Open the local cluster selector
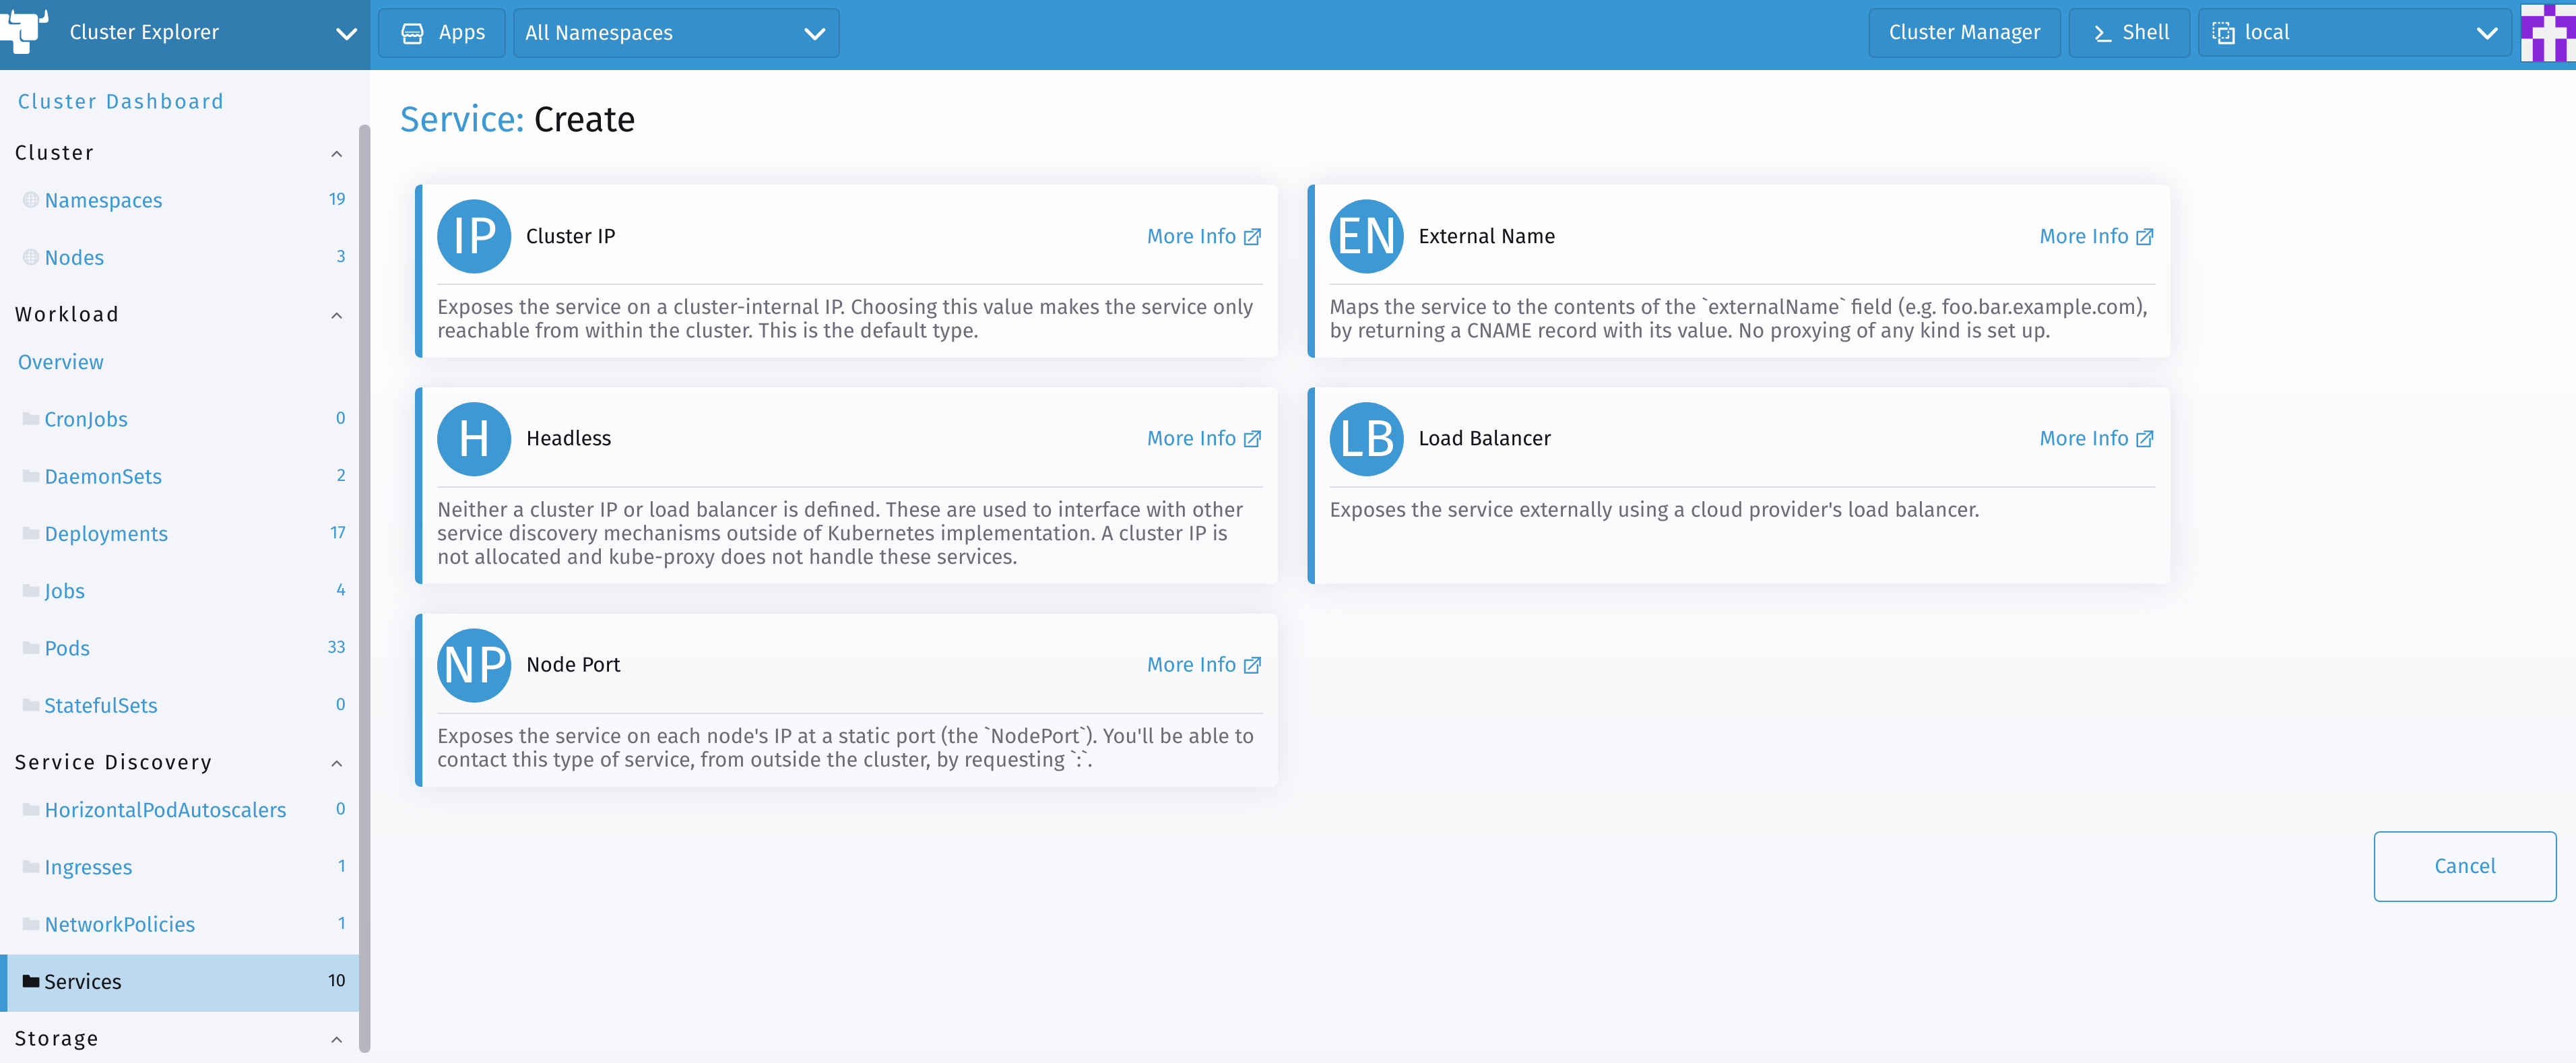Screen dimensions: 2576x1063 (2354, 33)
